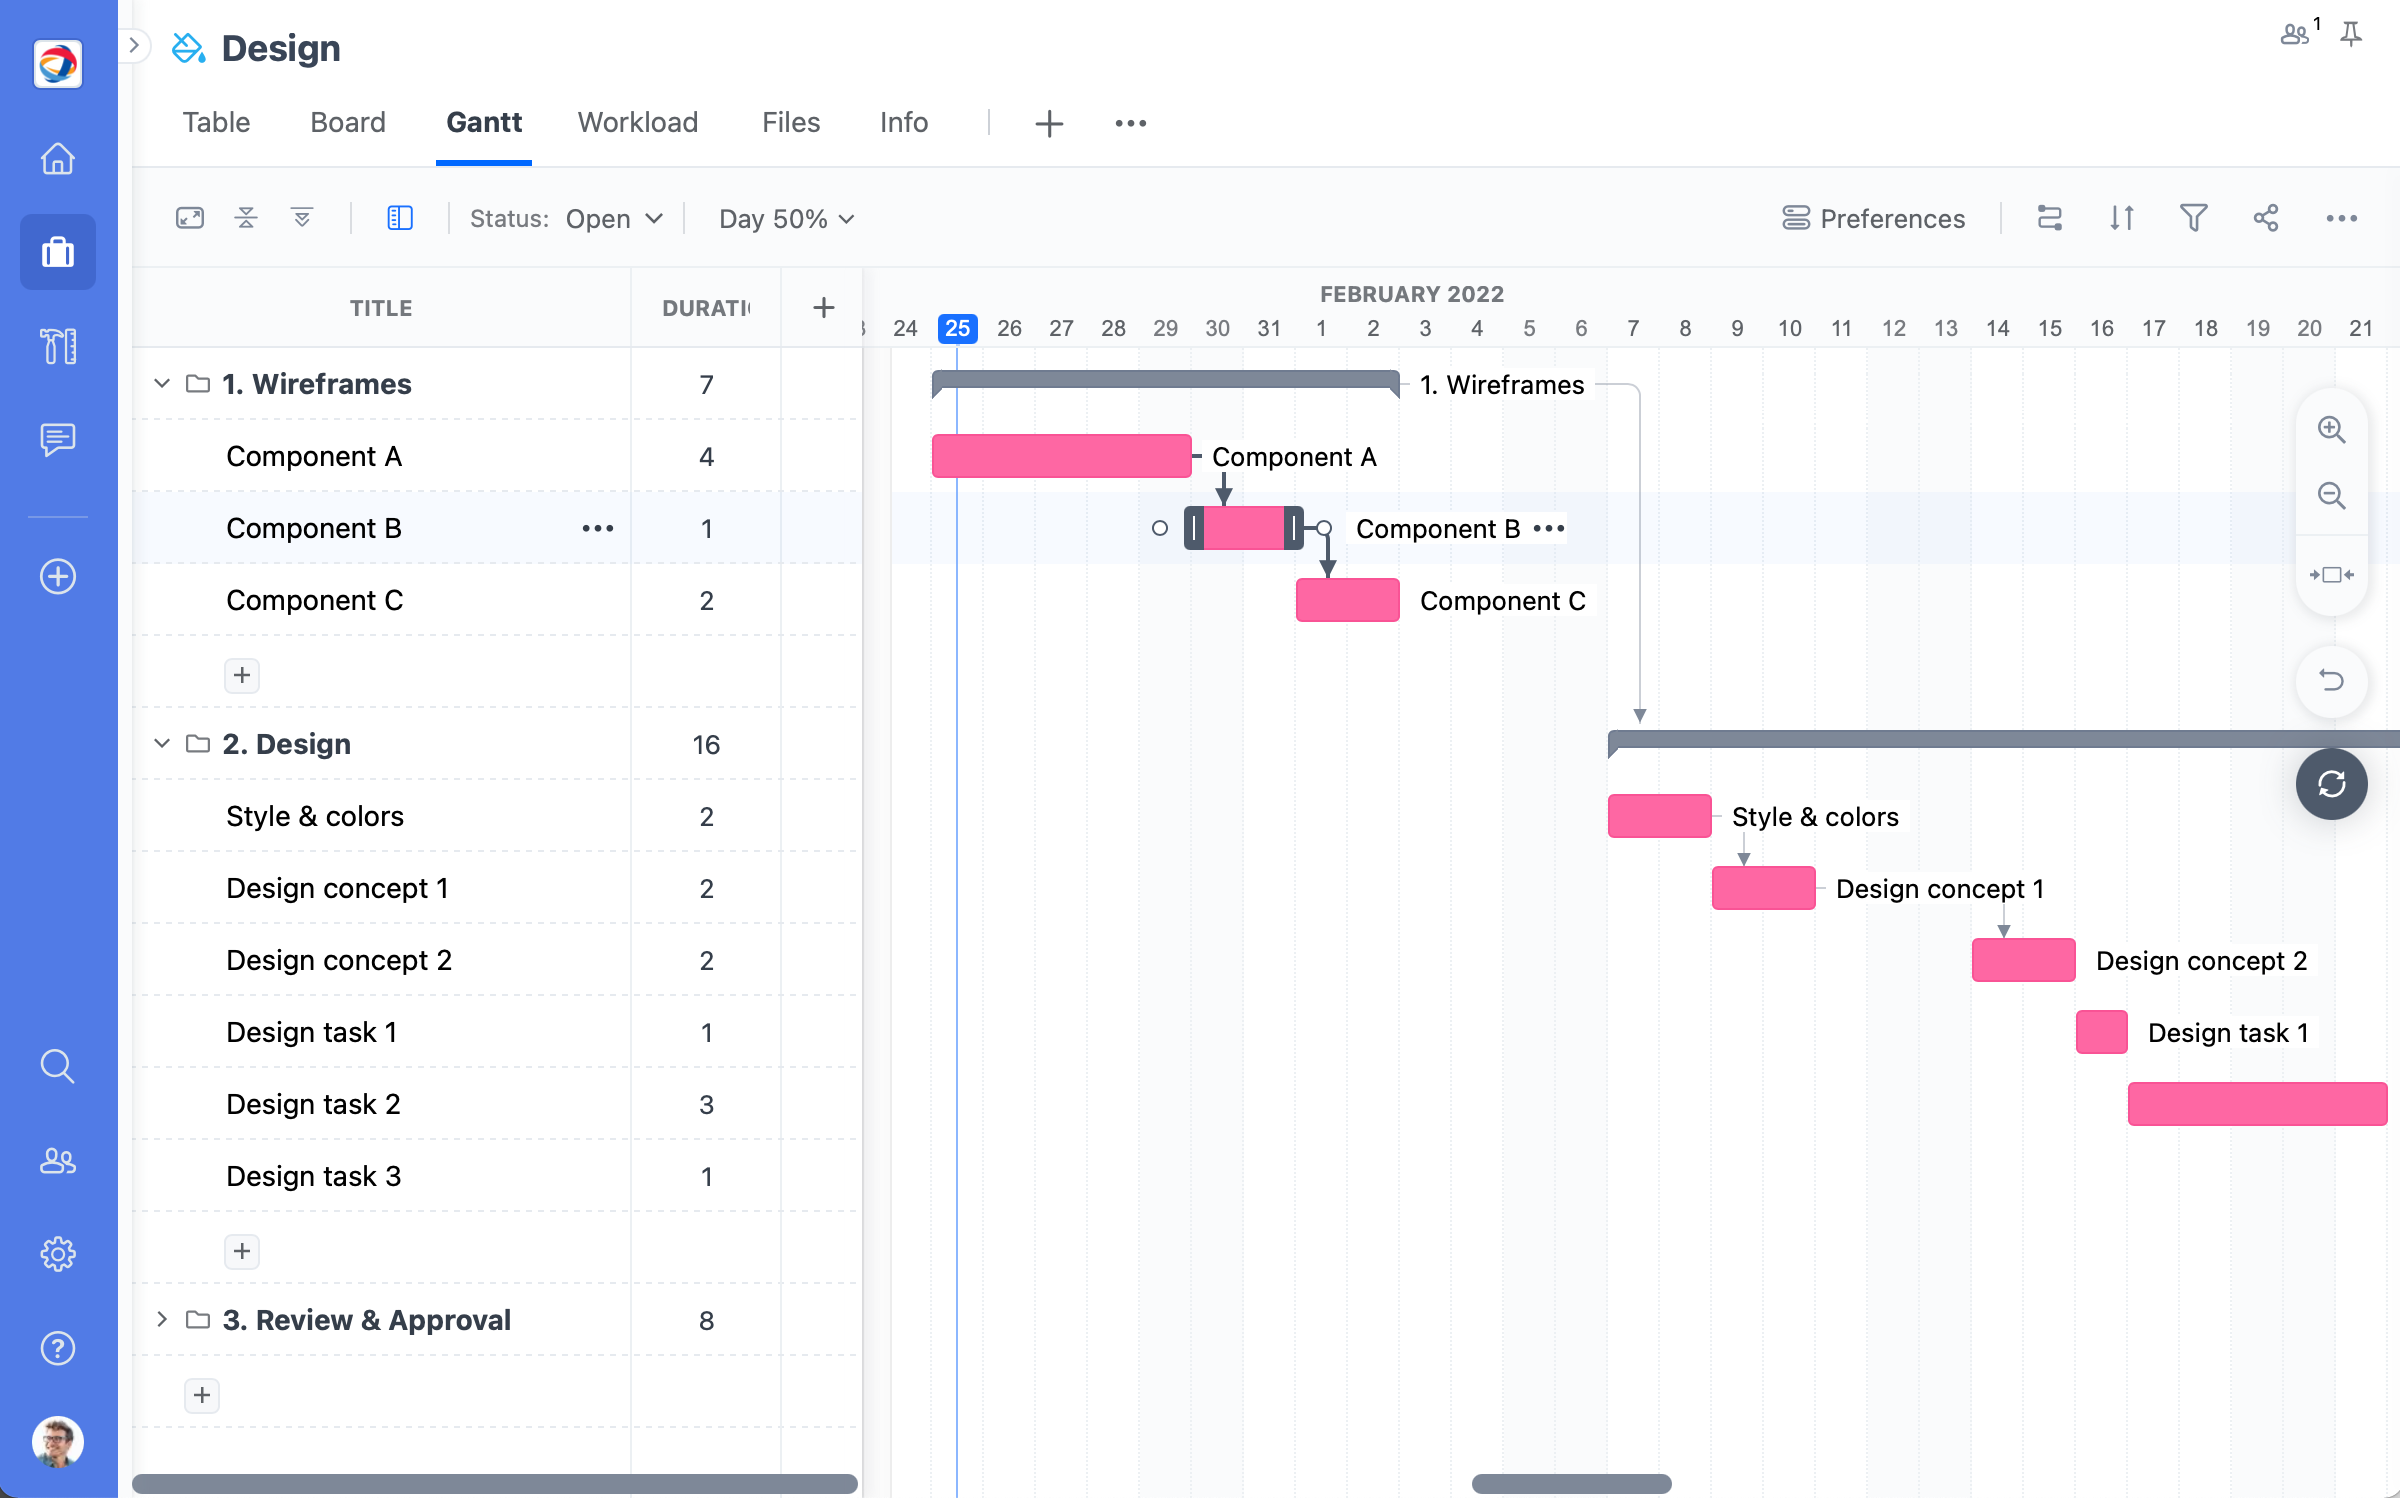This screenshot has height=1498, width=2400.
Task: Open Component B row options
Action: [x=598, y=528]
